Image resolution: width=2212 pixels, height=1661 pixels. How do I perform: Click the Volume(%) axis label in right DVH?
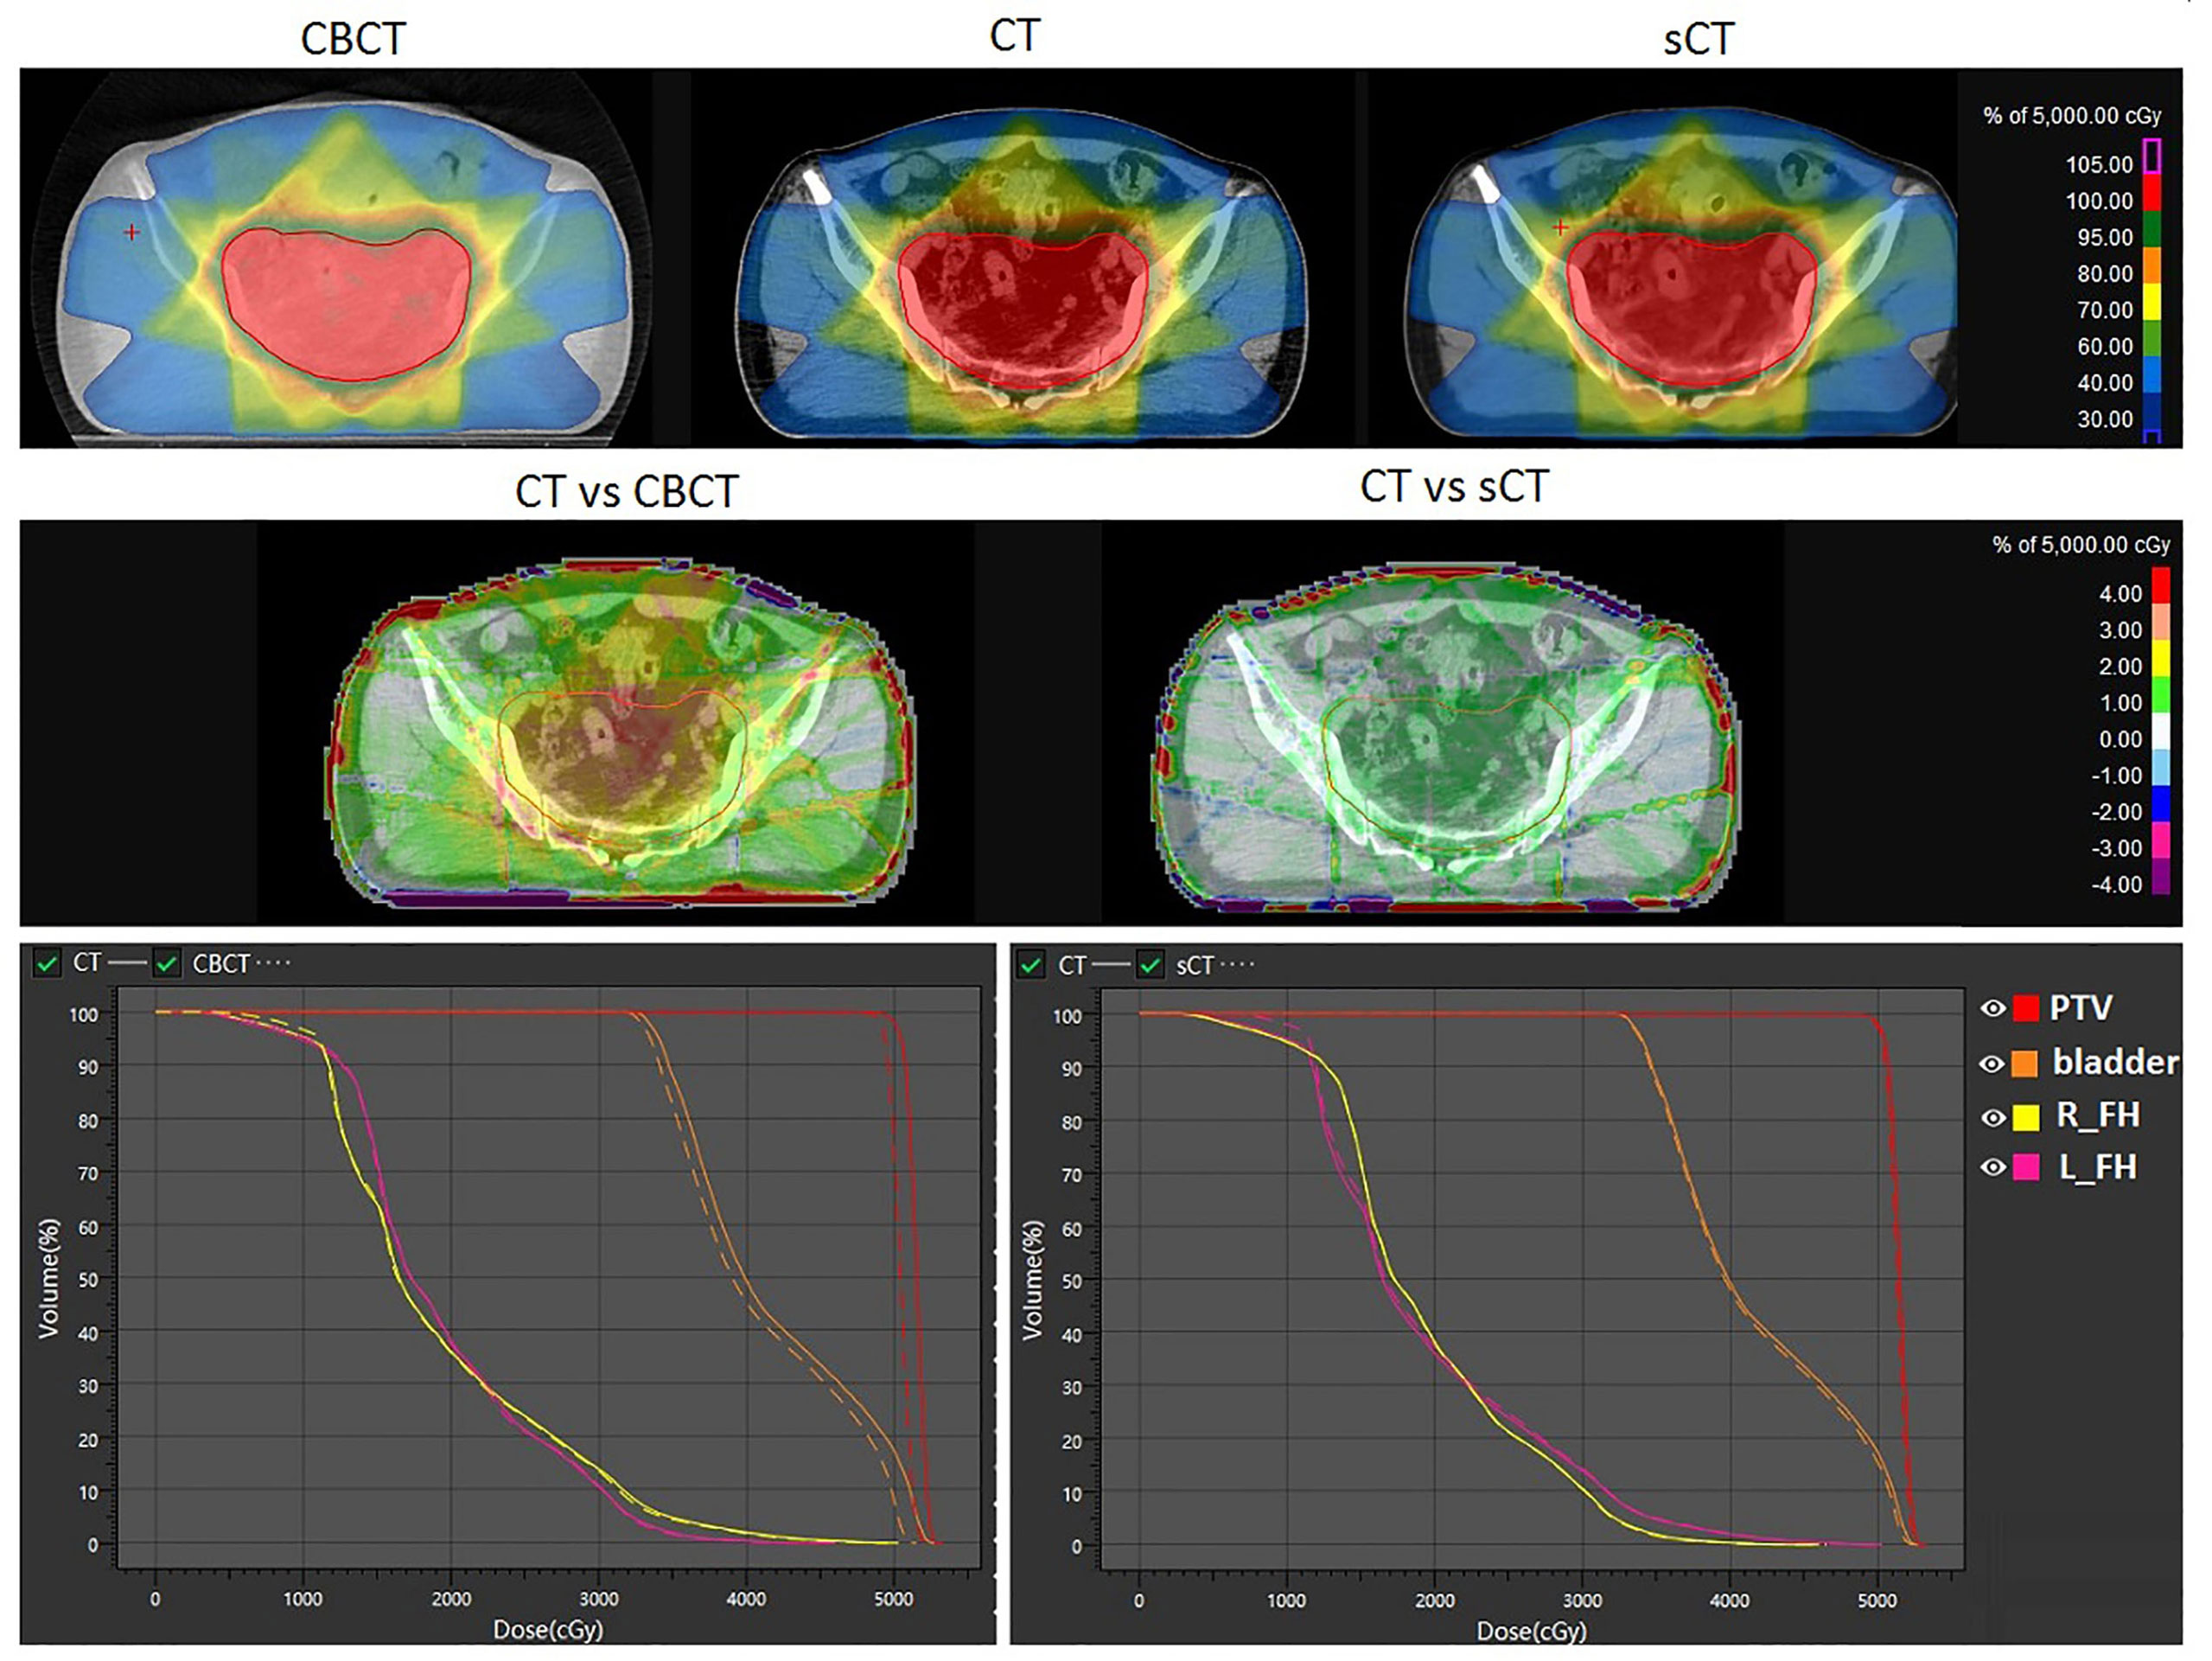[1032, 1279]
